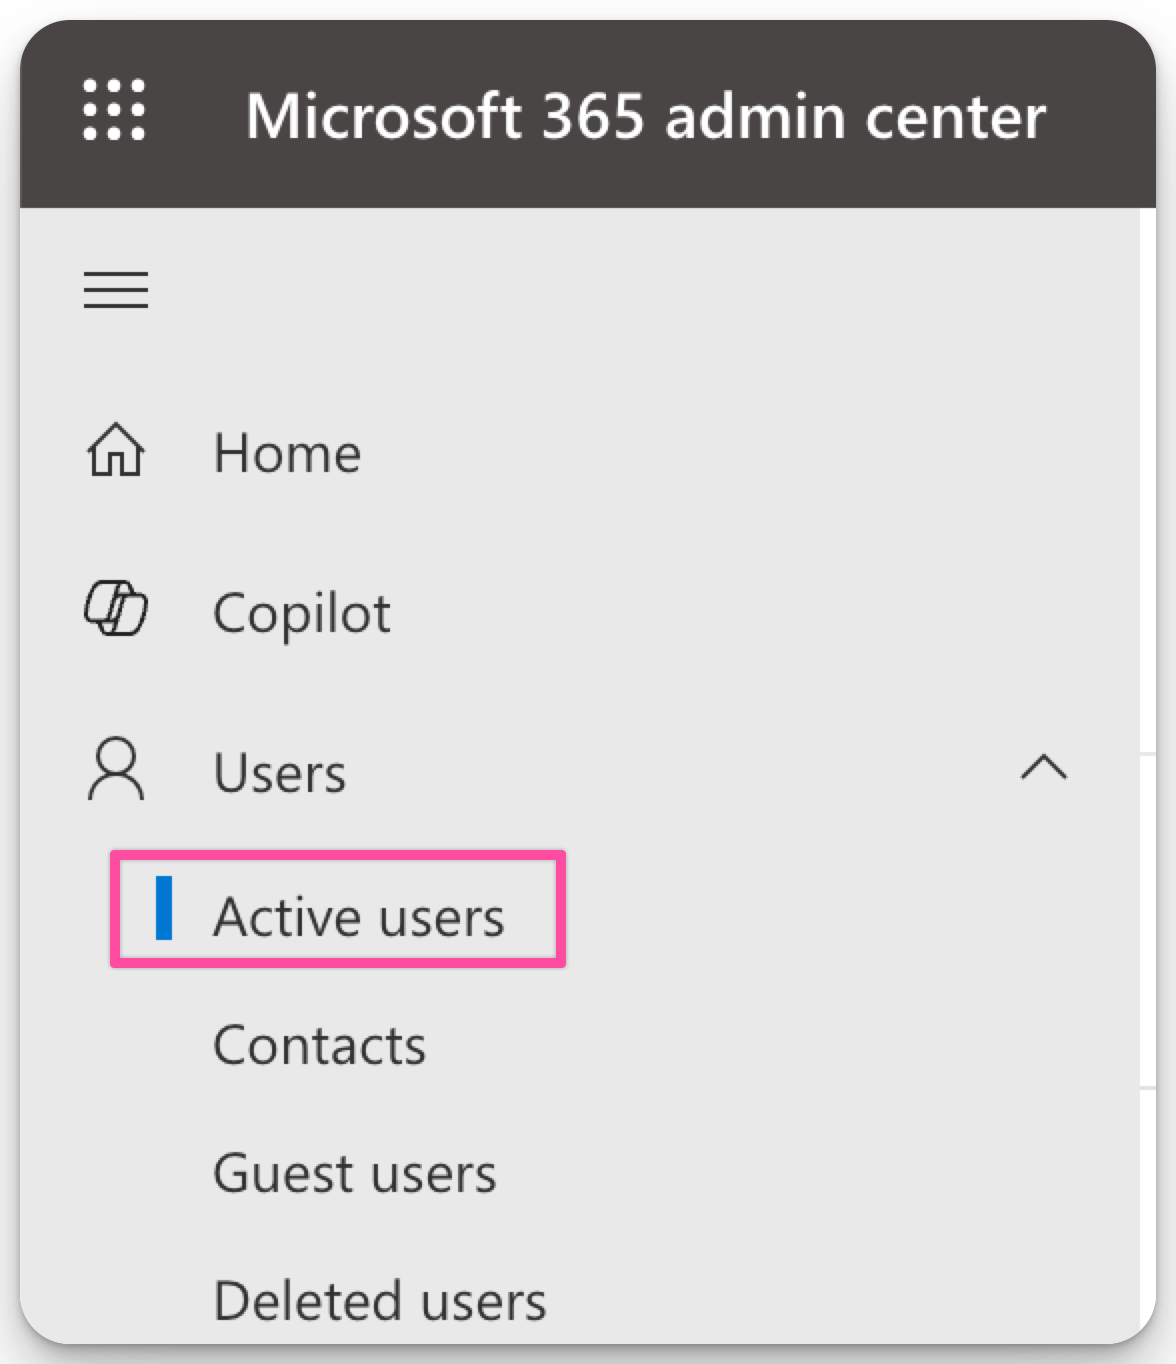Open the Copilot navigation item

(x=302, y=613)
